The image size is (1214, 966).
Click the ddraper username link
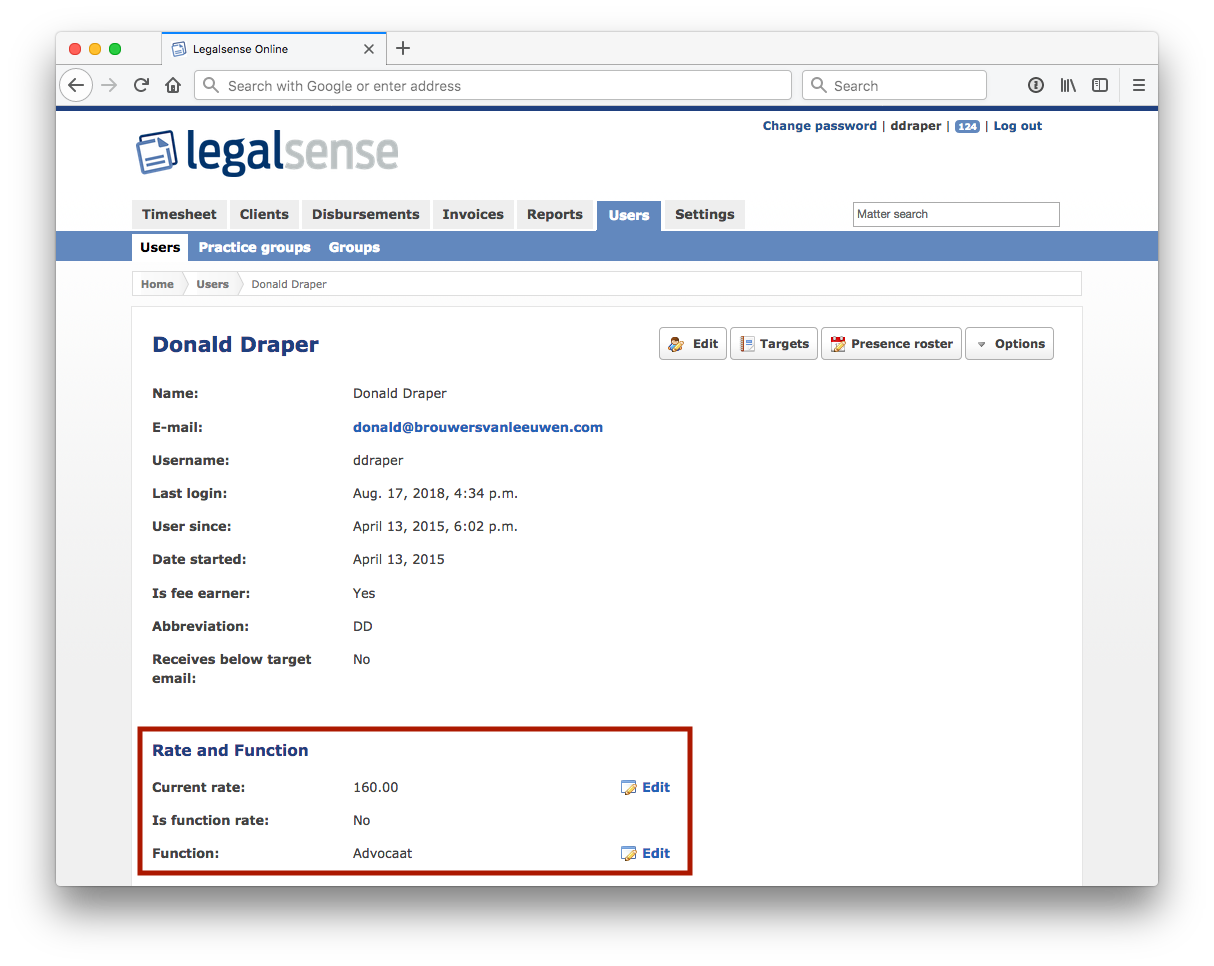(916, 126)
